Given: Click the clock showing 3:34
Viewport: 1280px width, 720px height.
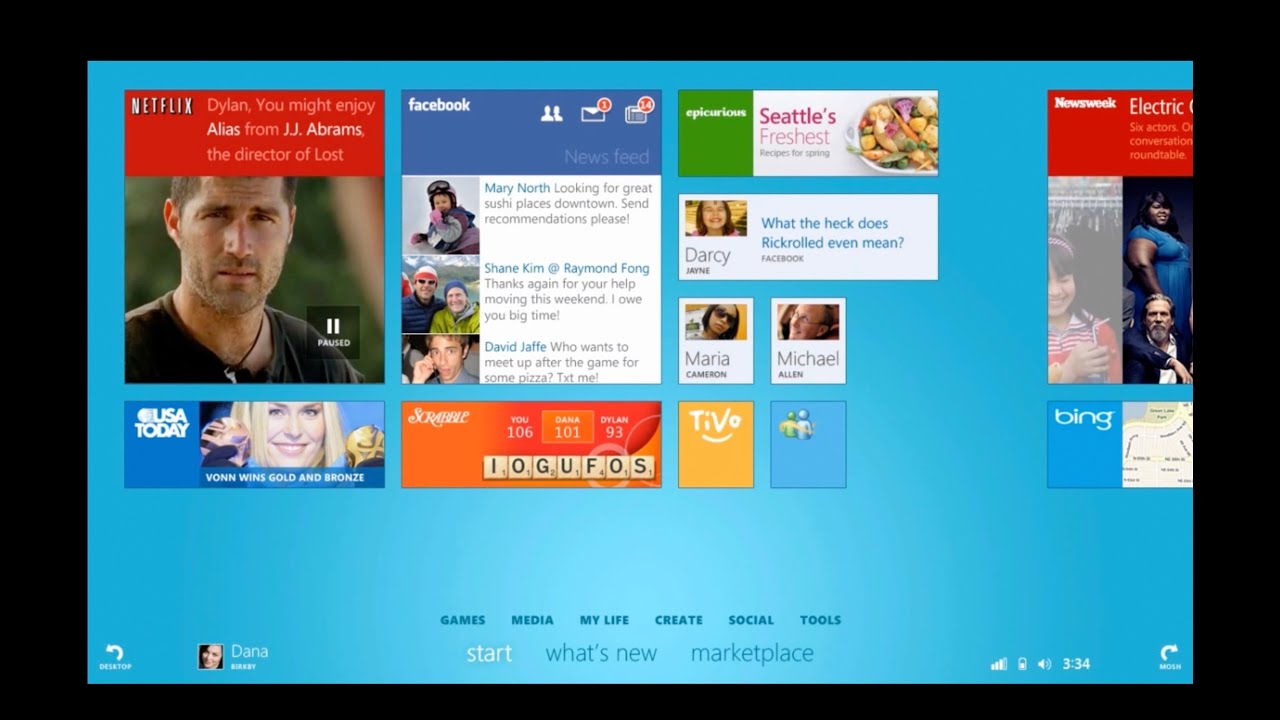Looking at the screenshot, I should 1076,664.
